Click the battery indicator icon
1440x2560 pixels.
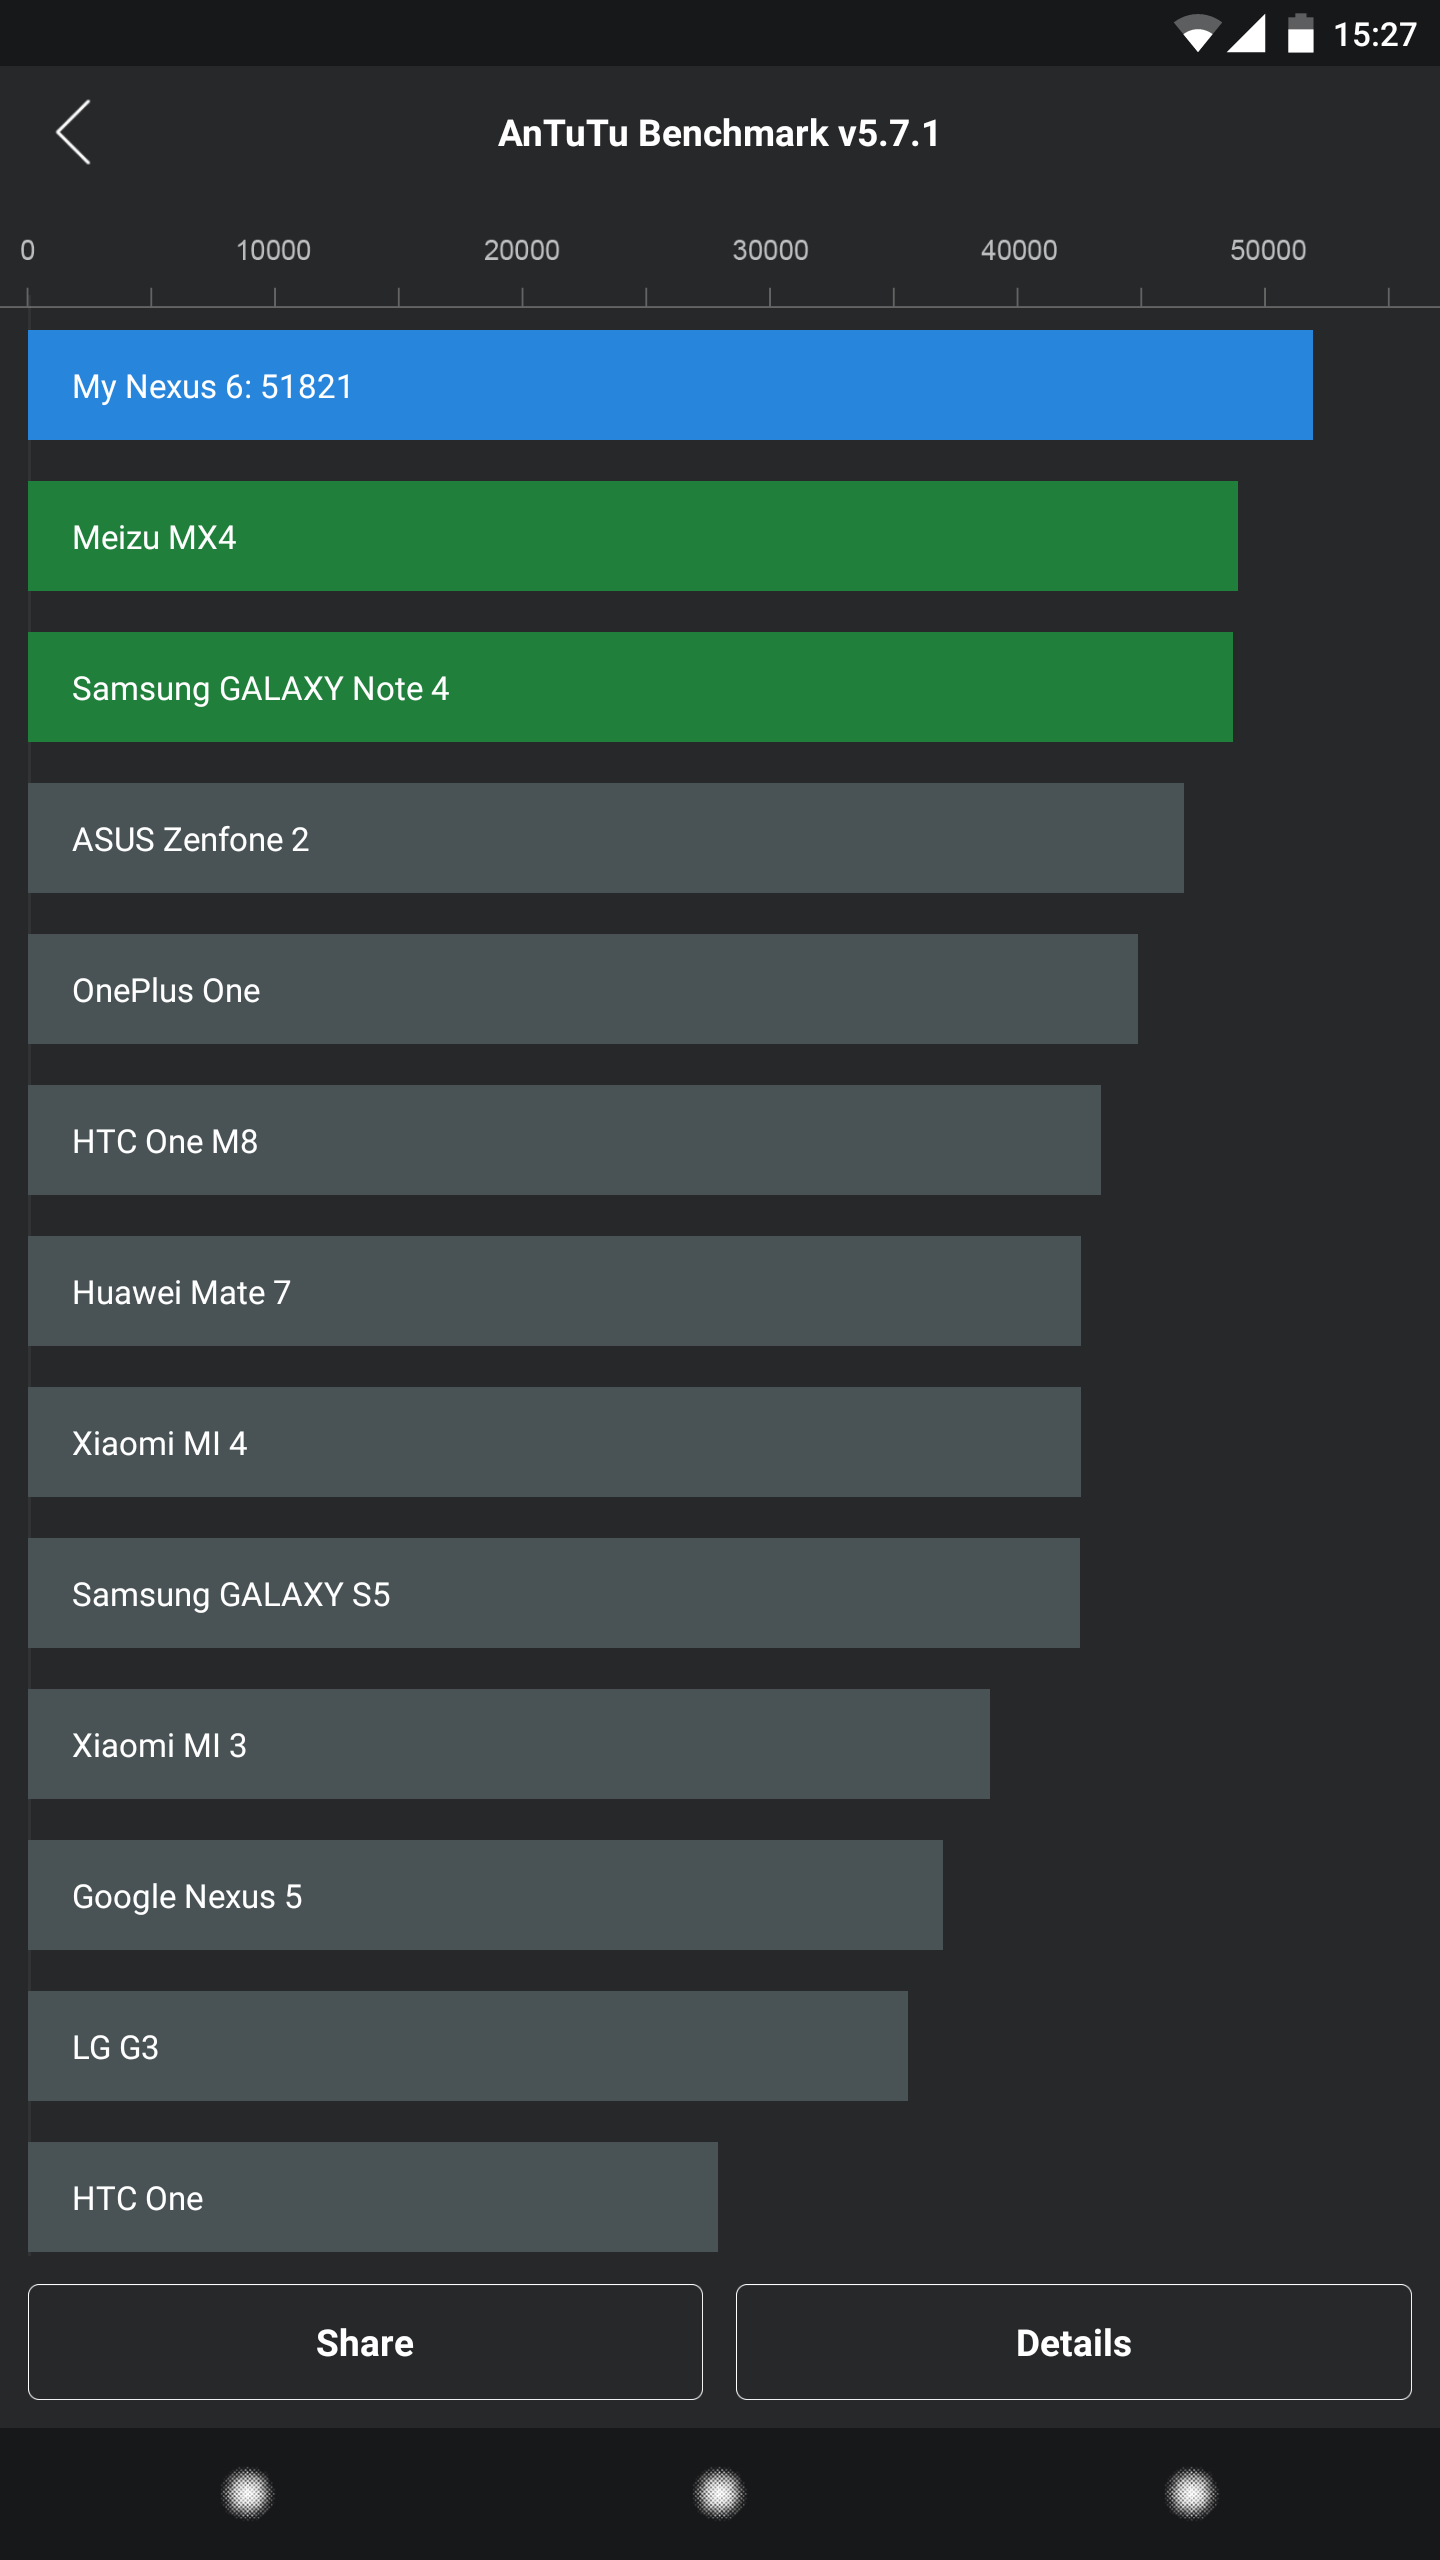pos(1300,33)
